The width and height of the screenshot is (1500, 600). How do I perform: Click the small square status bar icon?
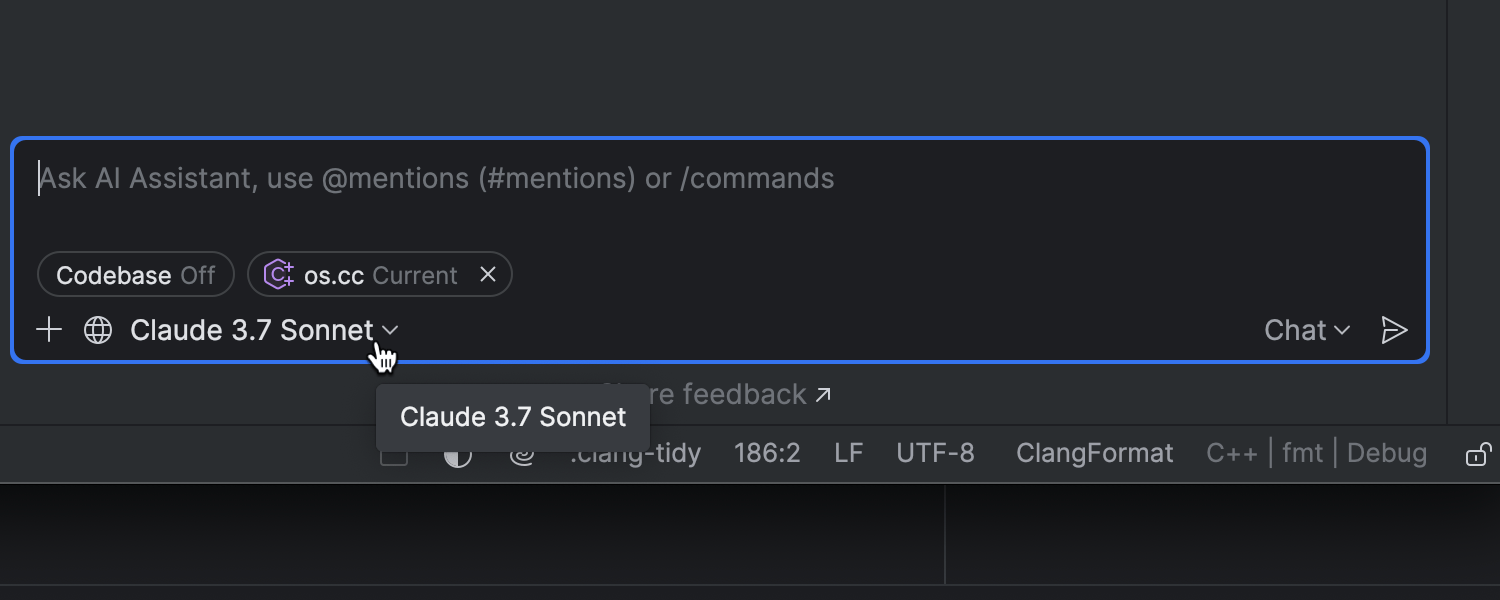click(394, 456)
